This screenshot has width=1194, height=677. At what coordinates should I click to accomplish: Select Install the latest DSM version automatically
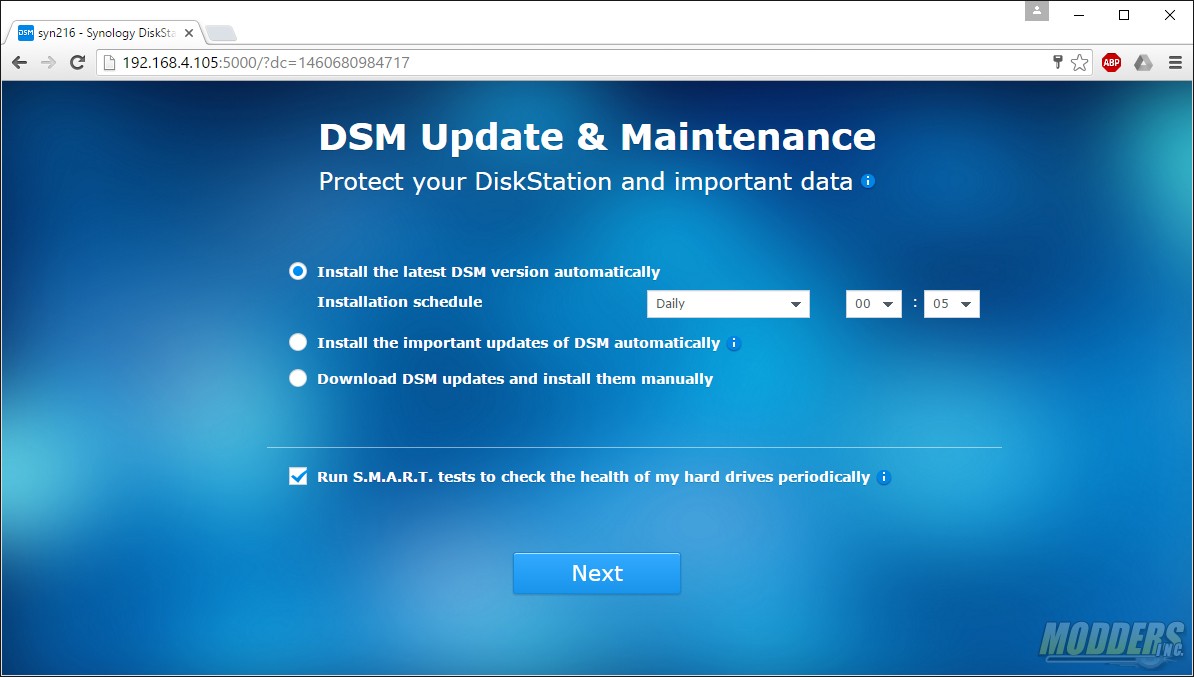(x=298, y=271)
